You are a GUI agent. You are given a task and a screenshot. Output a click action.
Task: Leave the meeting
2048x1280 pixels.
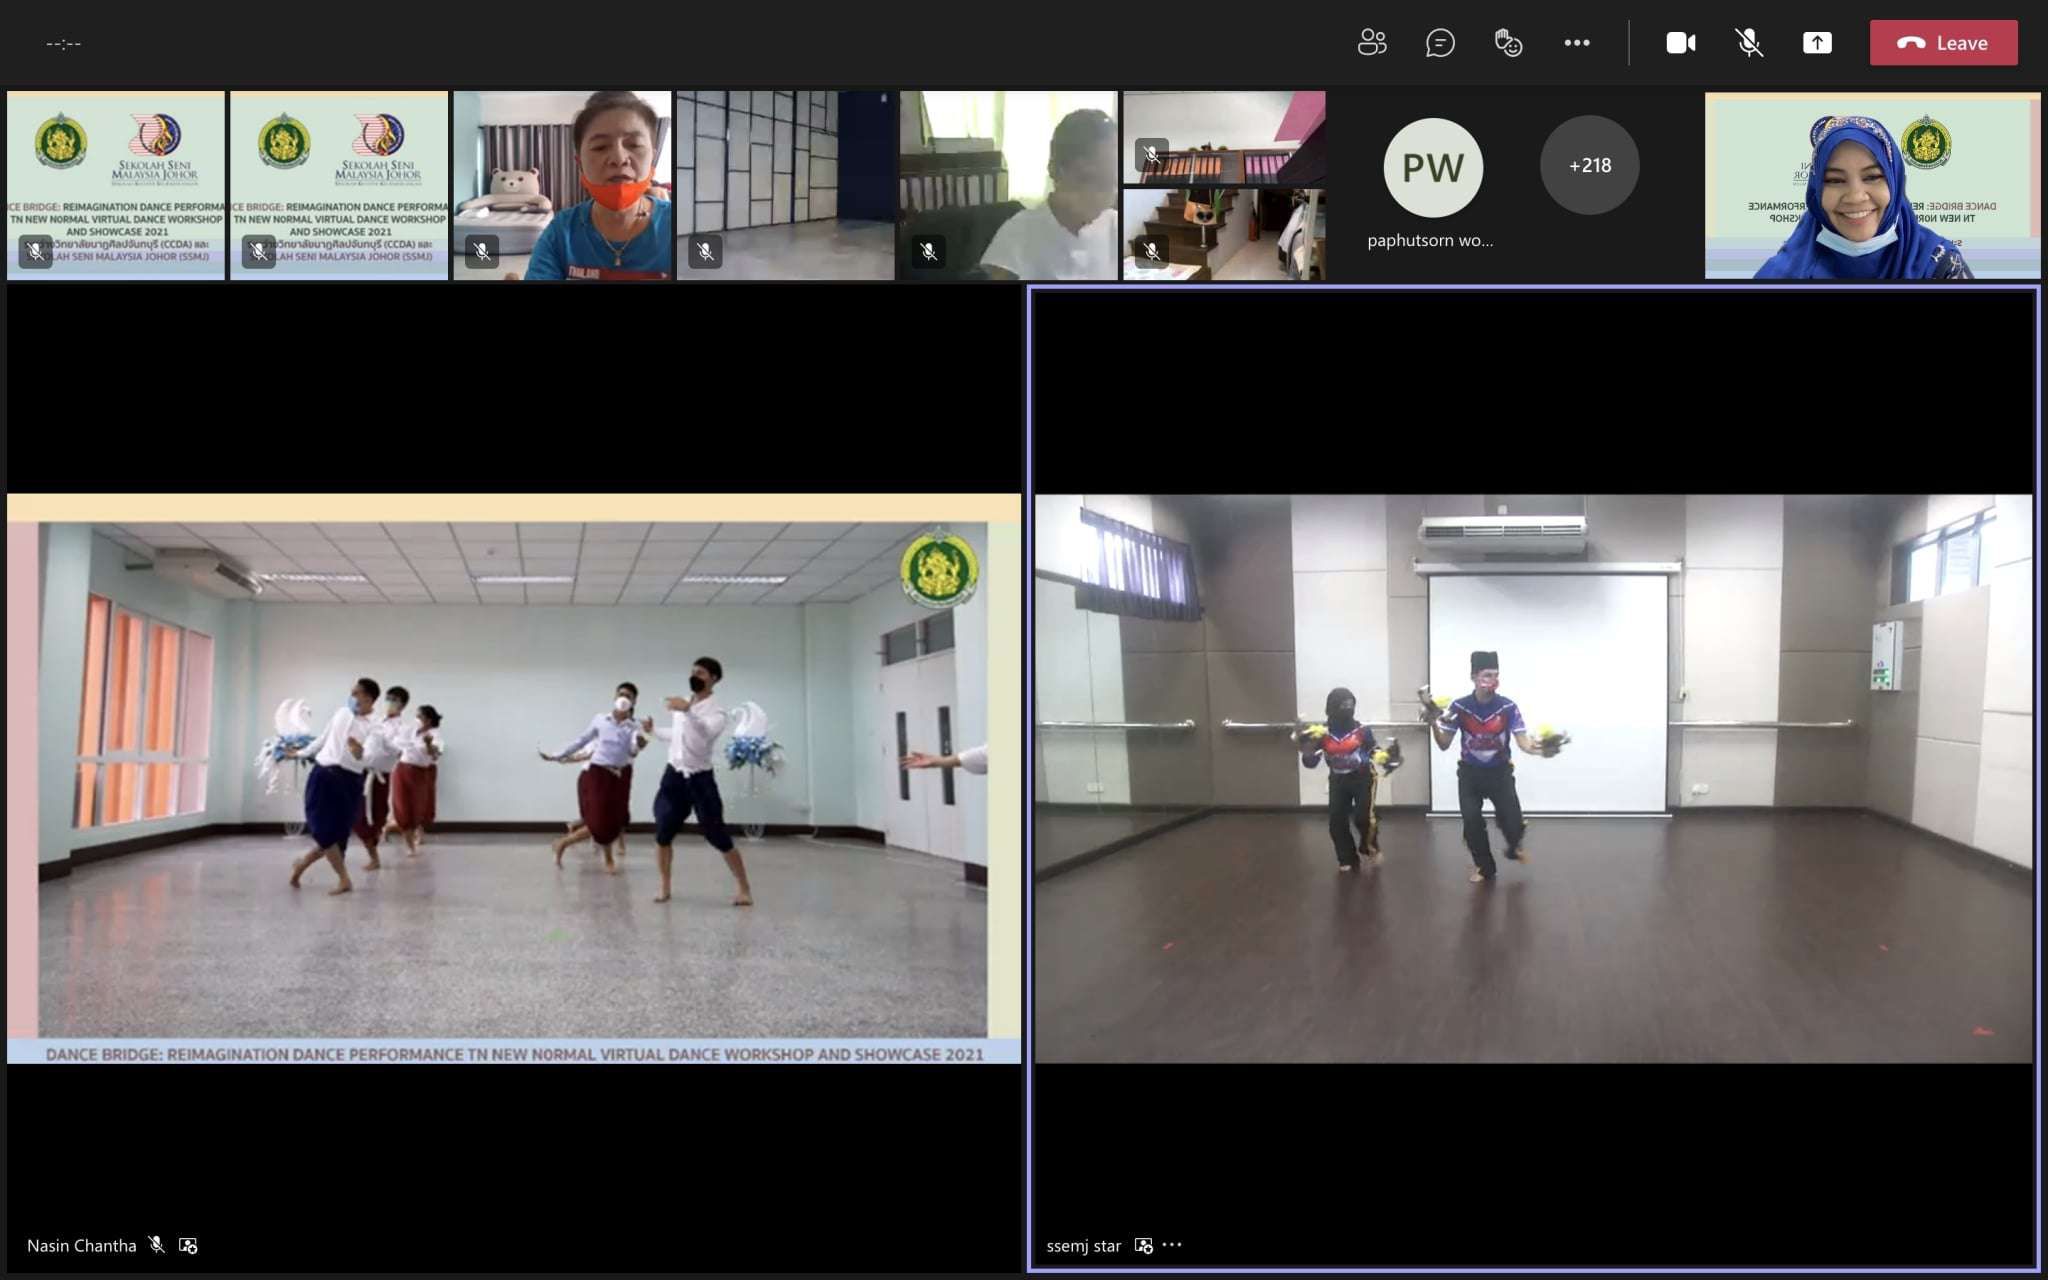(x=1943, y=43)
